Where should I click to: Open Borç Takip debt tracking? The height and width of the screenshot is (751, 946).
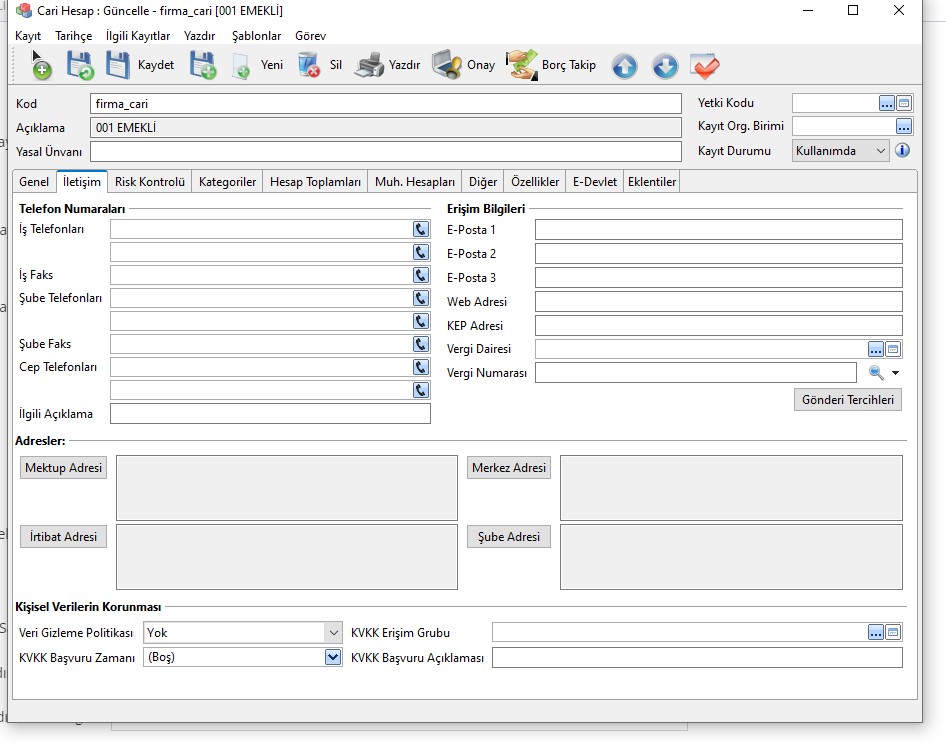click(521, 66)
